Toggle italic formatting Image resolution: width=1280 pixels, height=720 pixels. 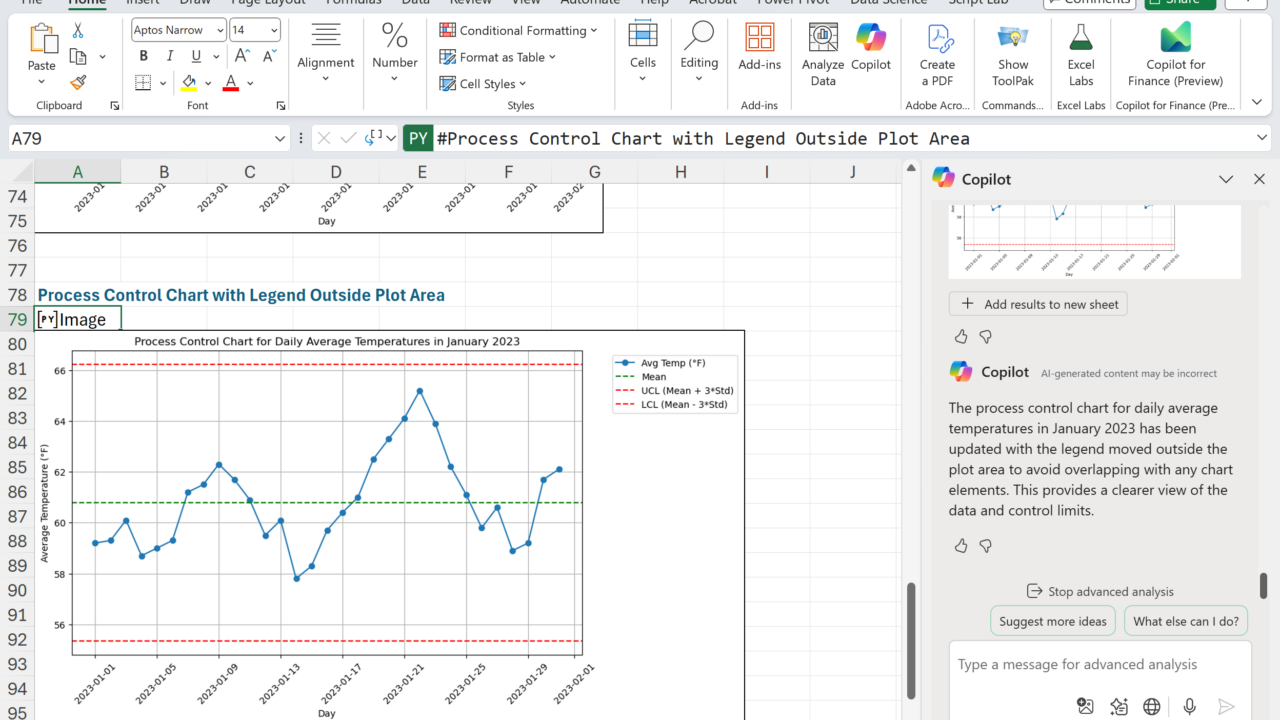pos(169,56)
